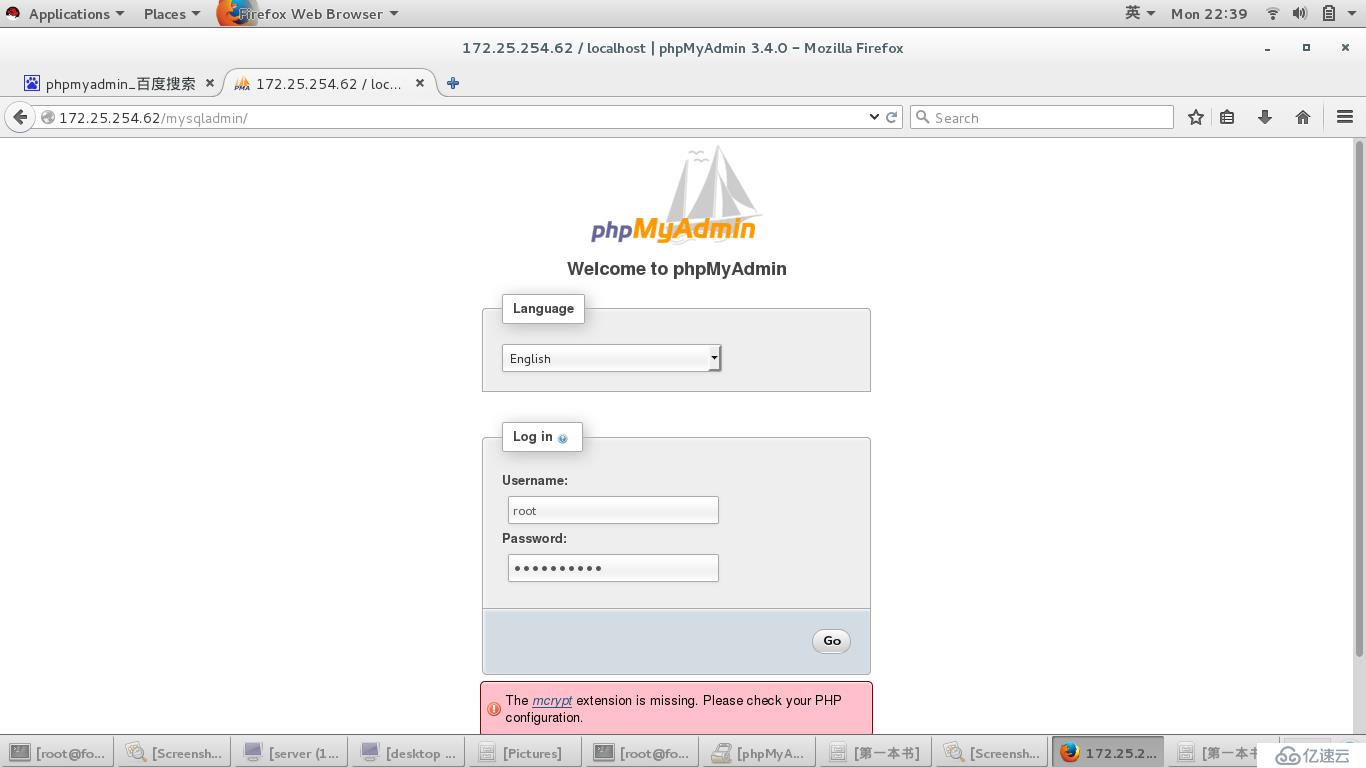Open the Mon 22:39 clock calendar
The height and width of the screenshot is (768, 1366).
click(1209, 13)
